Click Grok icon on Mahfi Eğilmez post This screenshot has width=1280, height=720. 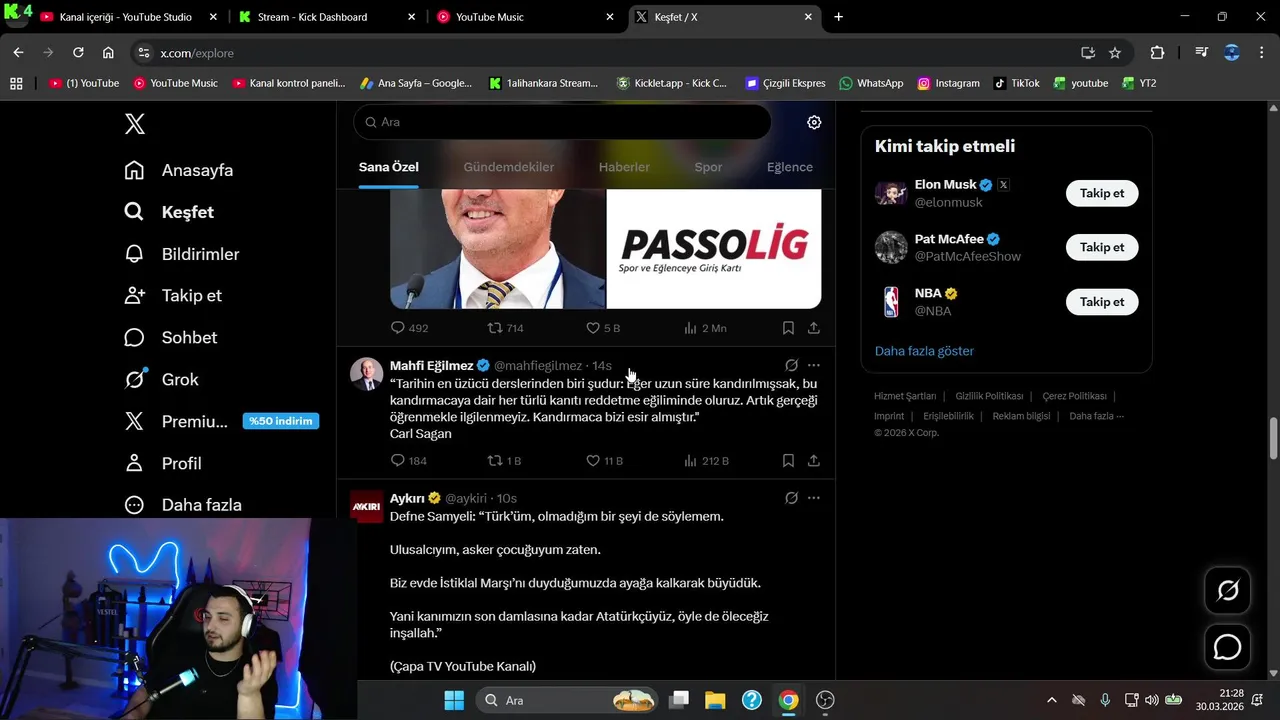791,366
